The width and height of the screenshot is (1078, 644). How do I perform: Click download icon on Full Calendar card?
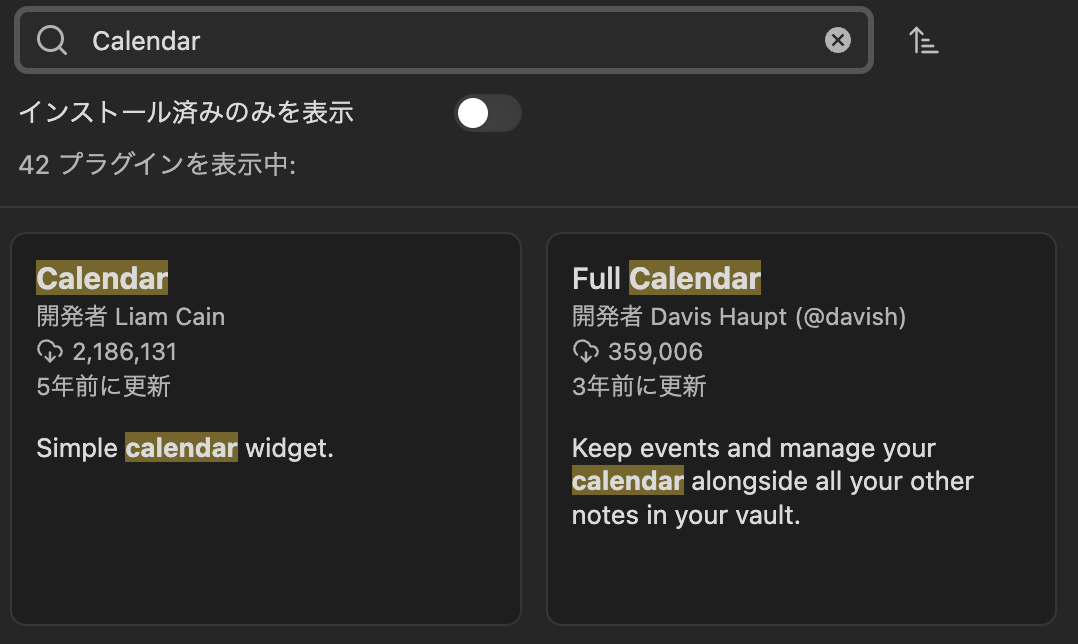[585, 351]
